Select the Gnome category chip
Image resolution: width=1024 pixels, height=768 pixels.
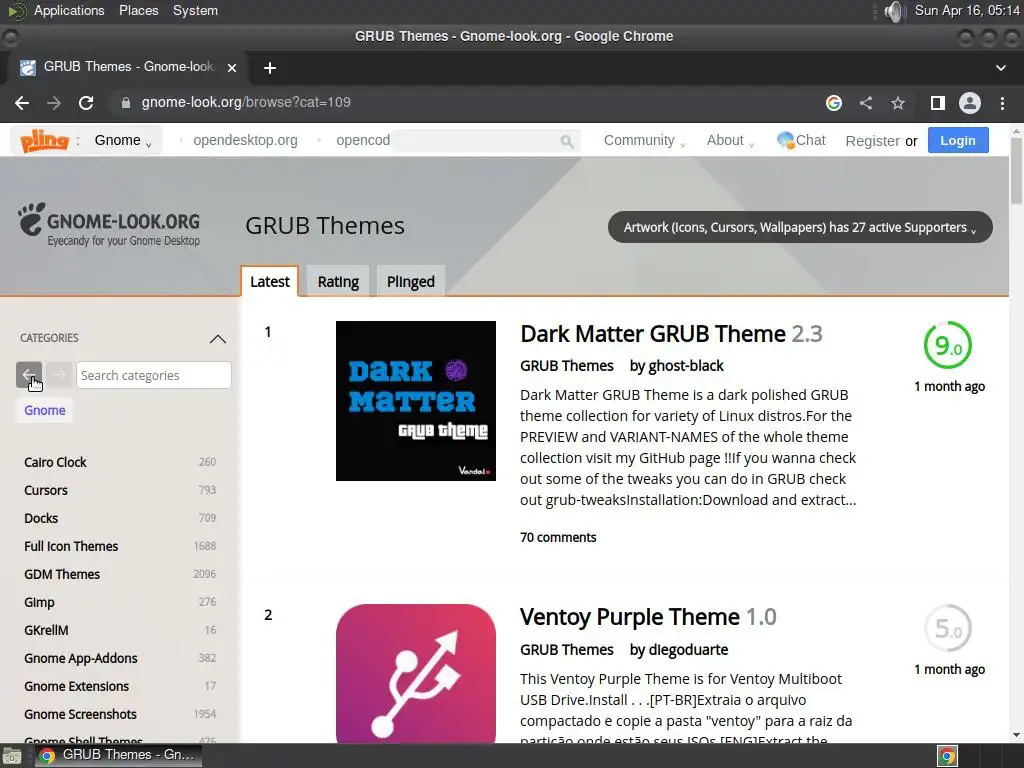pyautogui.click(x=44, y=410)
